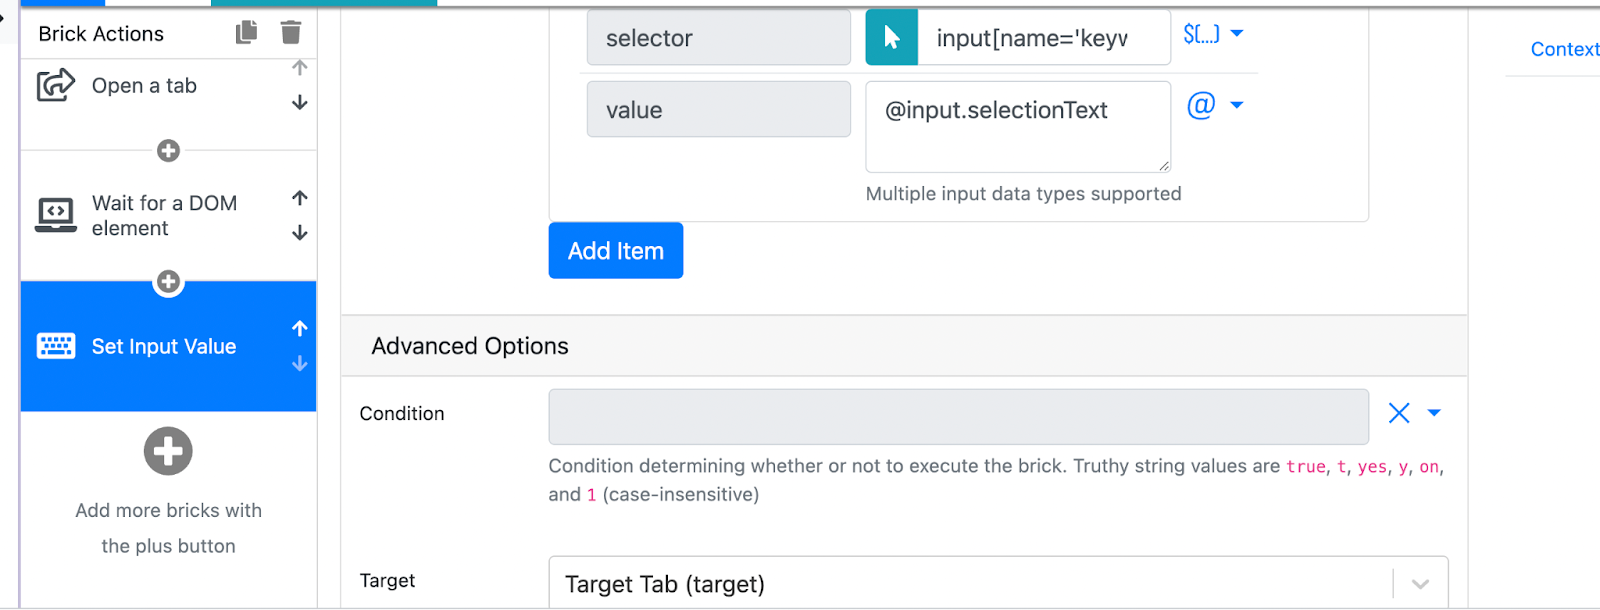Move Wait for DOM element brick down
1600x610 pixels.
(x=299, y=233)
